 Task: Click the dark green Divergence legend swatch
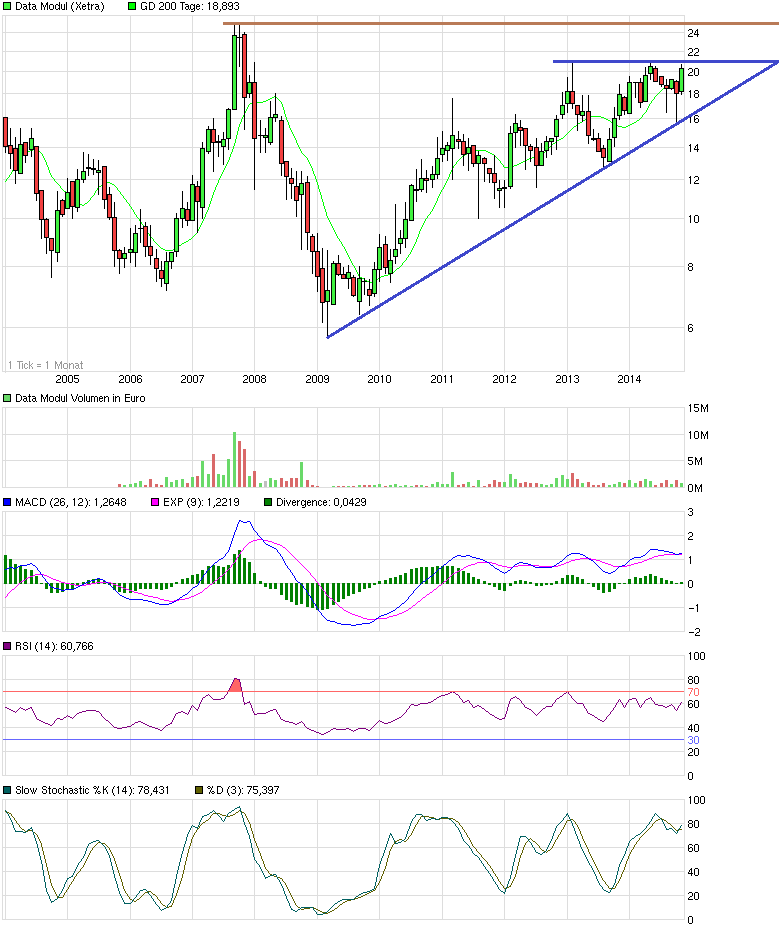coord(266,502)
